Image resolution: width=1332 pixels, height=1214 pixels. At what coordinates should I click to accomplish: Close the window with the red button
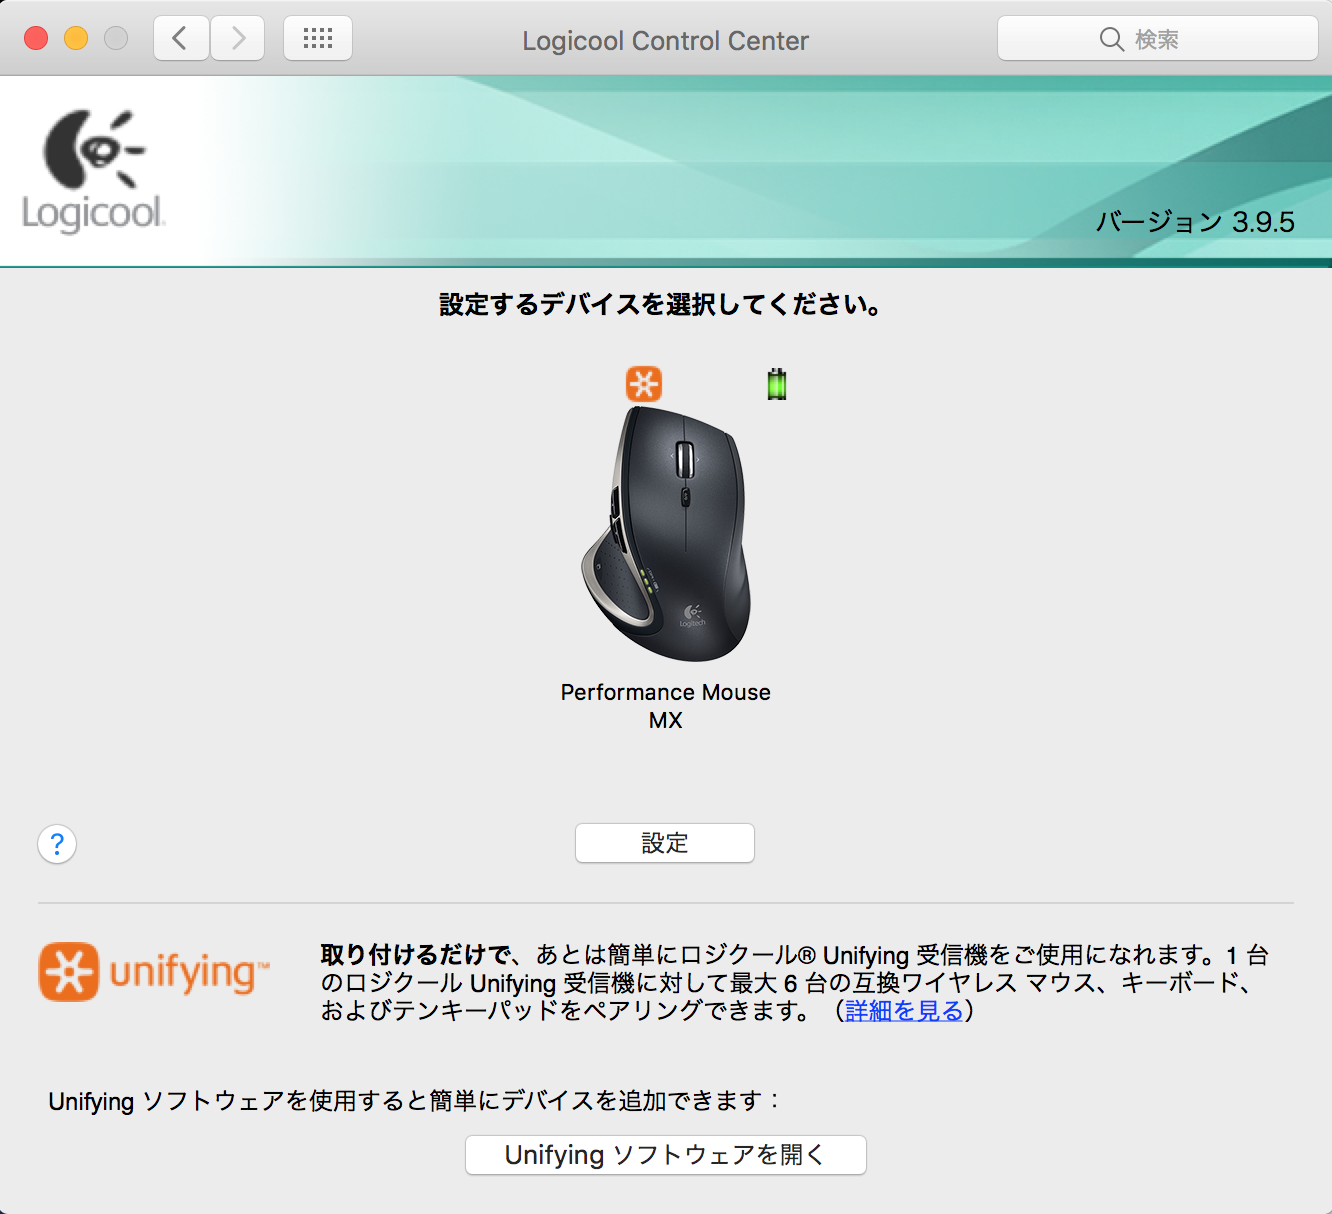pos(36,39)
